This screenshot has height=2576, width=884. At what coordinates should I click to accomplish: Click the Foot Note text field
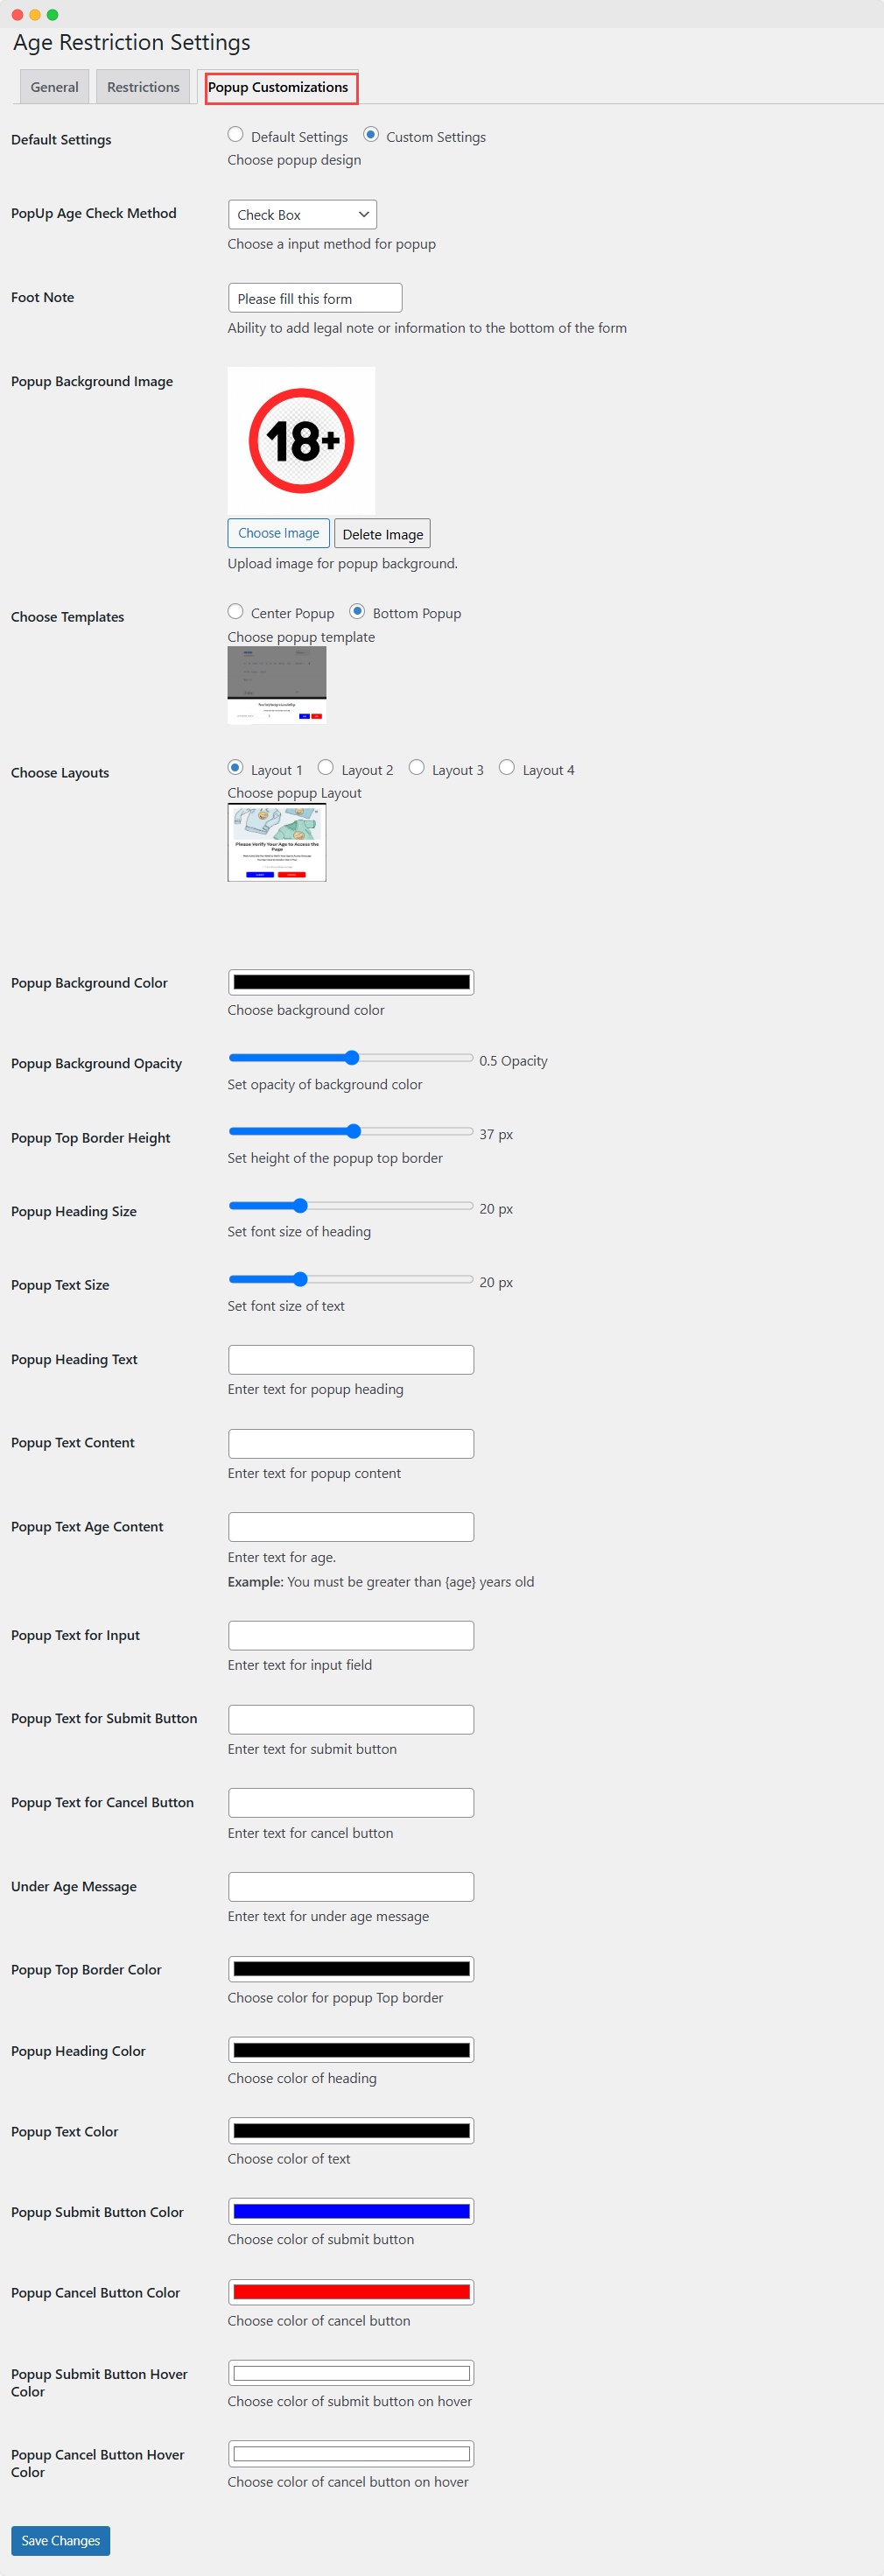(x=314, y=297)
